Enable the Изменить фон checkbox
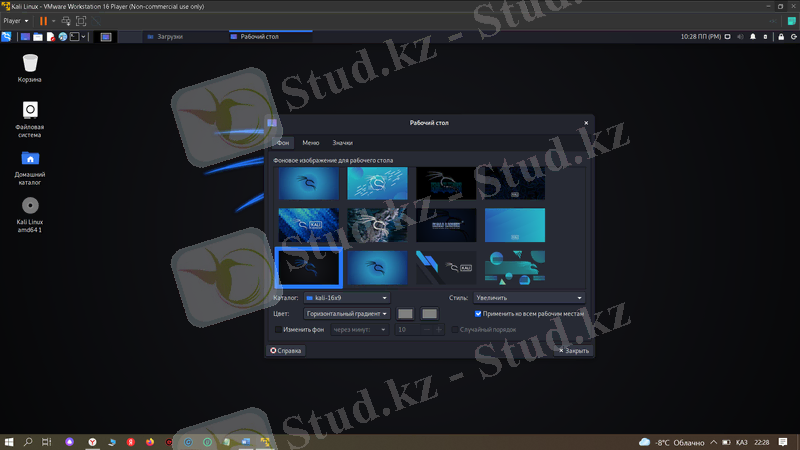 278,329
